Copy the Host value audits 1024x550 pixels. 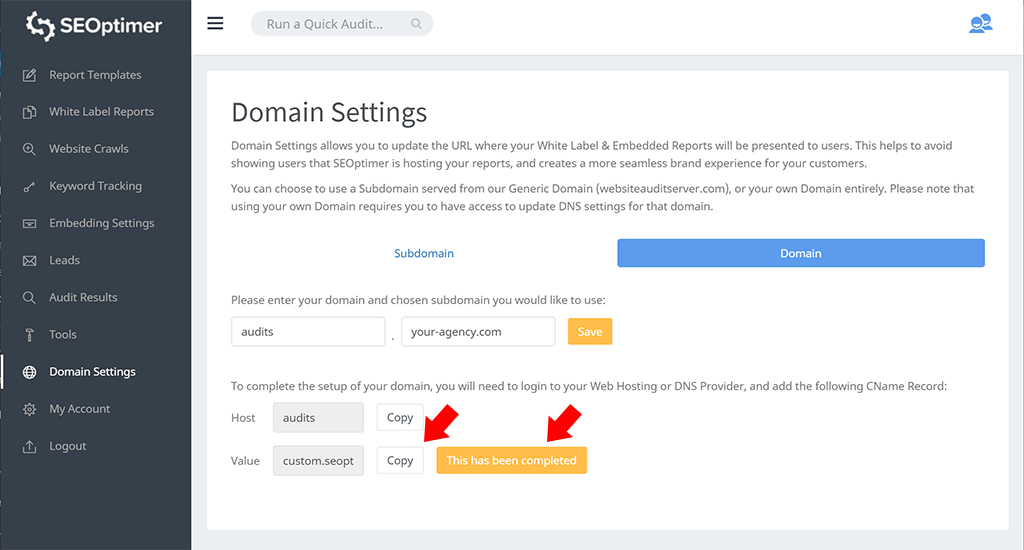(x=400, y=418)
